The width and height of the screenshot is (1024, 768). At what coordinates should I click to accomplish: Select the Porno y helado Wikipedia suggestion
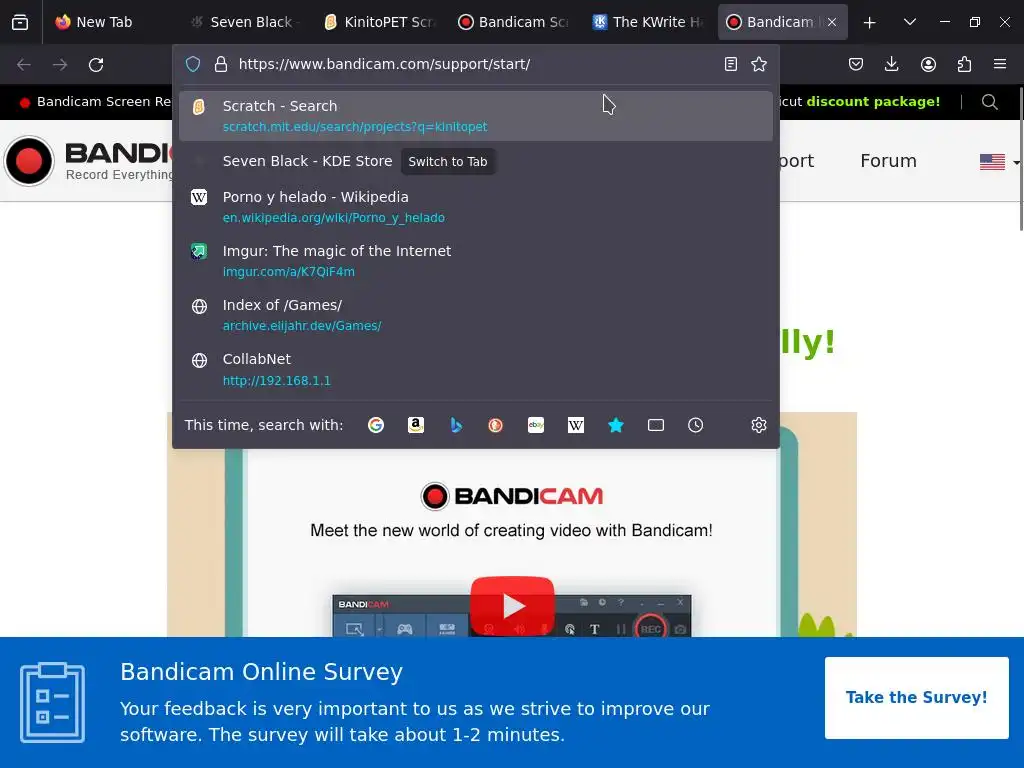click(475, 206)
